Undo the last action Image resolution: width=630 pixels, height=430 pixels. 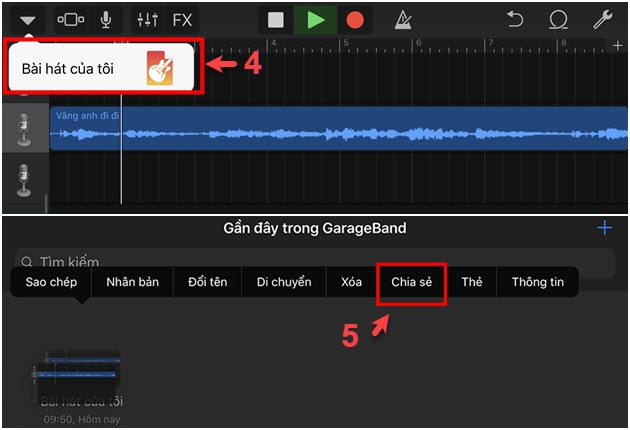pos(515,20)
